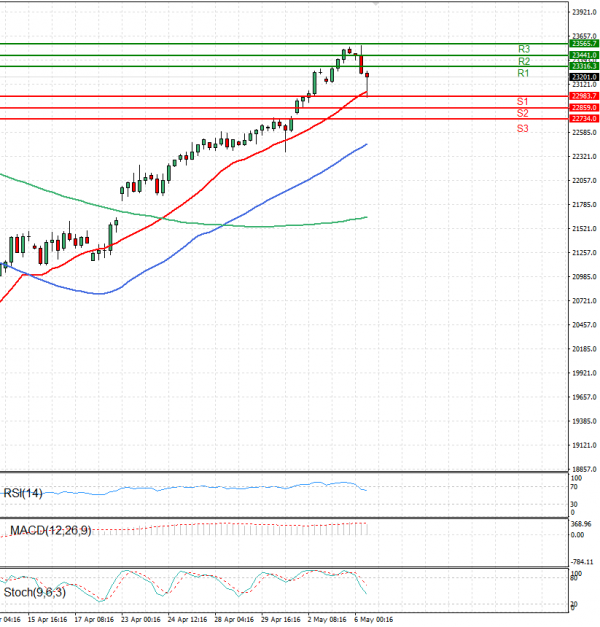Click the 22057.0 axis value

point(584,181)
